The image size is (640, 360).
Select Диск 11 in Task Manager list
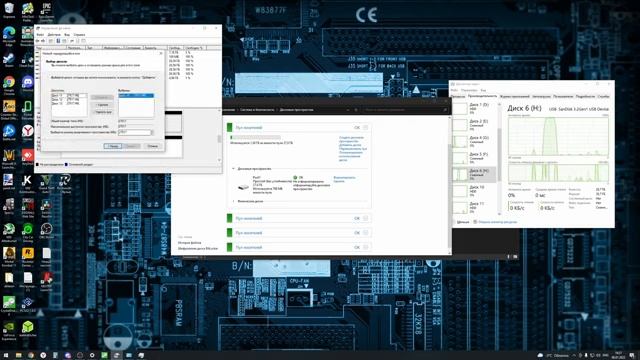(474, 207)
